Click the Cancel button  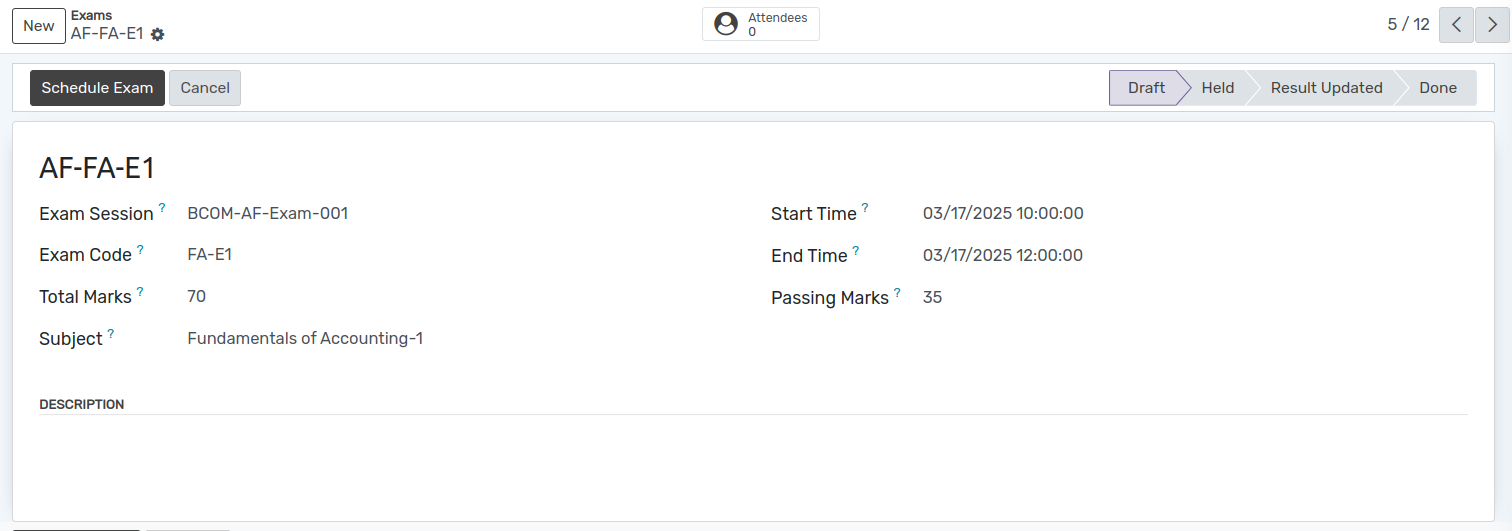(x=205, y=88)
